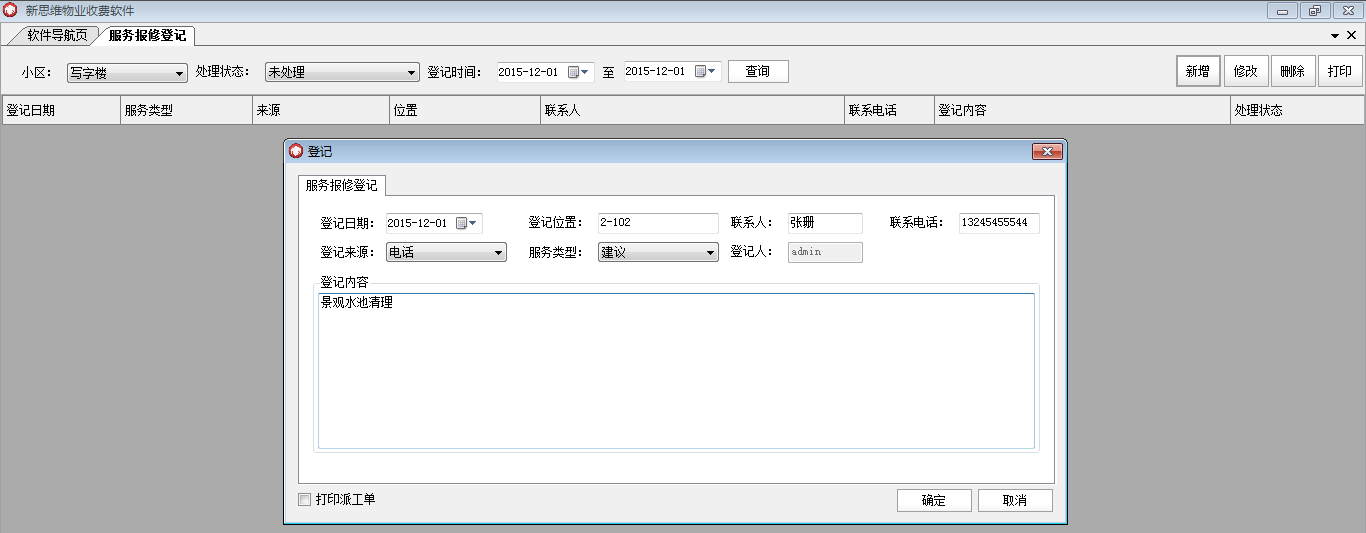Click the 修改 button
The width and height of the screenshot is (1366, 533).
click(x=1246, y=72)
